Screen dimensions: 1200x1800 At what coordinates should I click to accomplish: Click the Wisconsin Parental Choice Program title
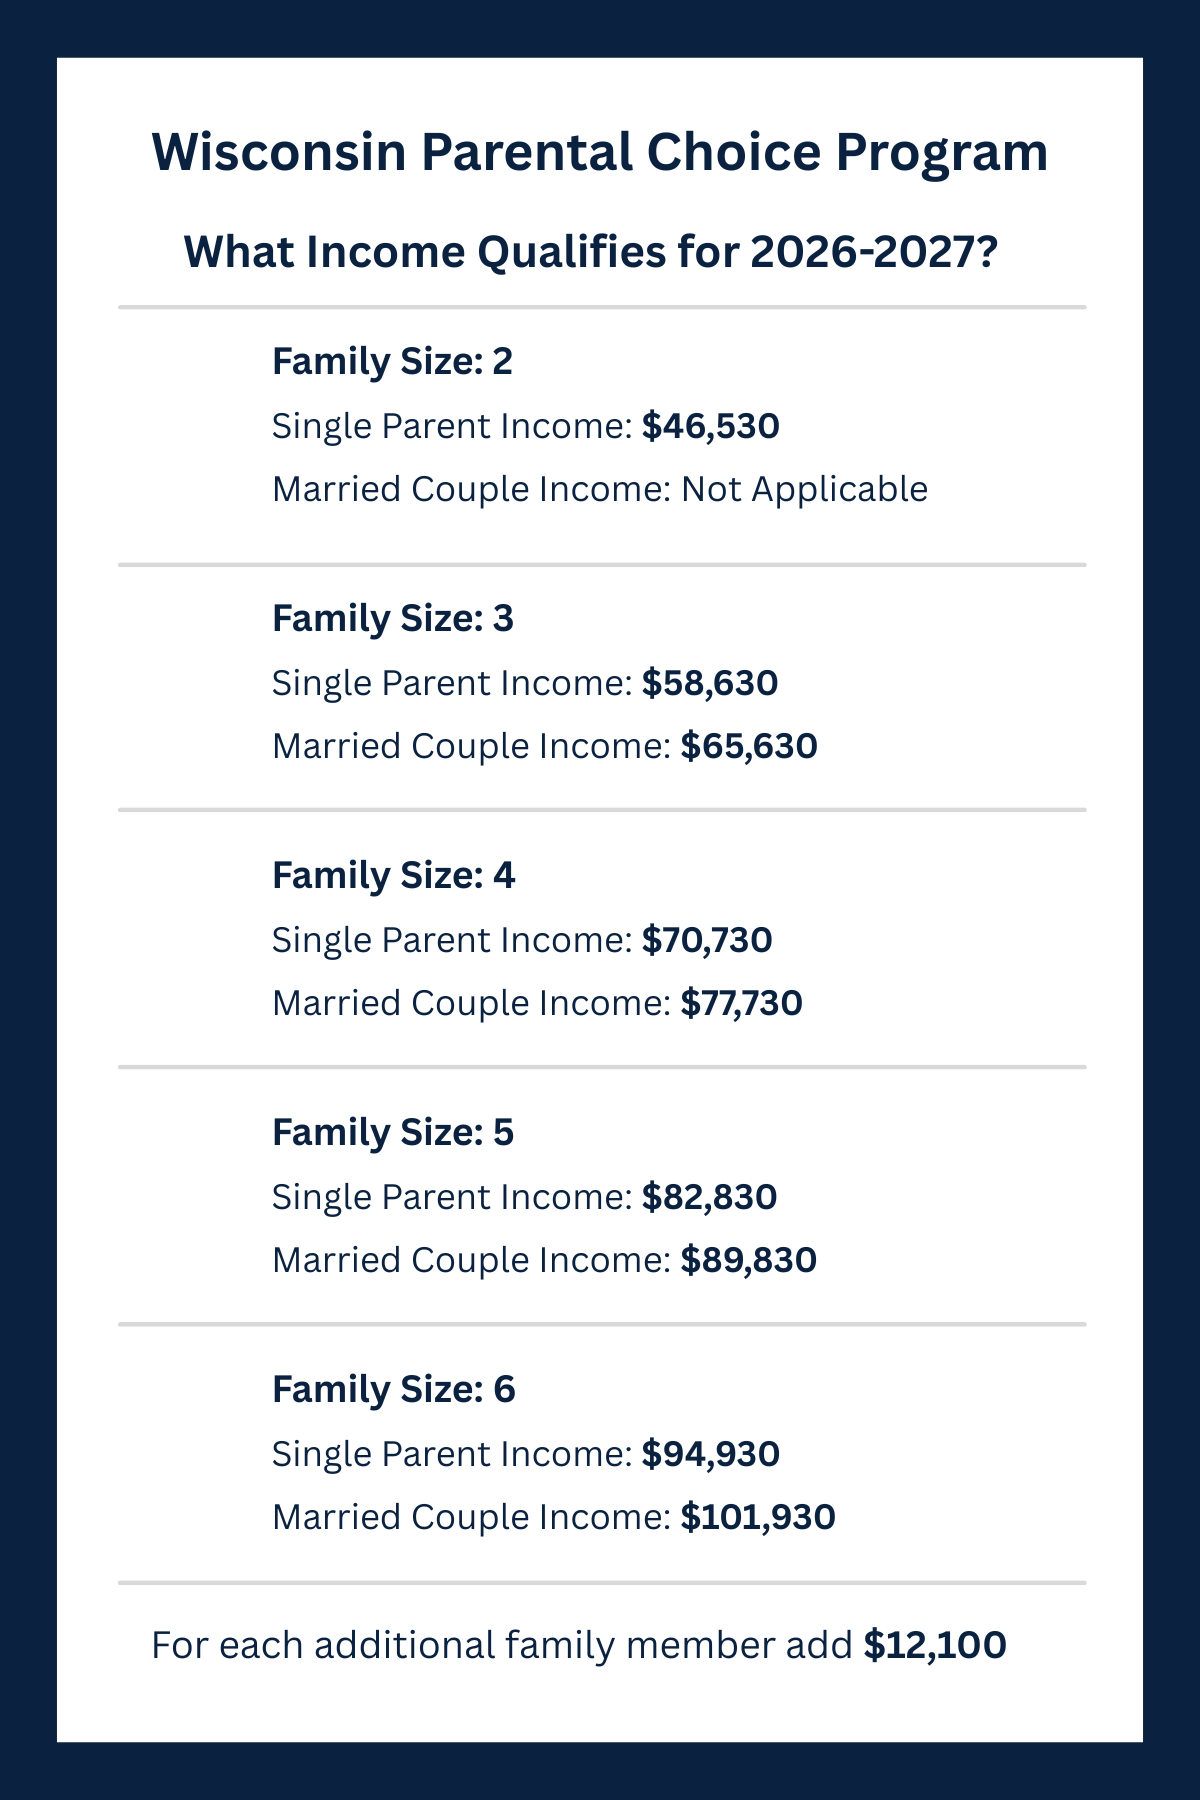599,153
